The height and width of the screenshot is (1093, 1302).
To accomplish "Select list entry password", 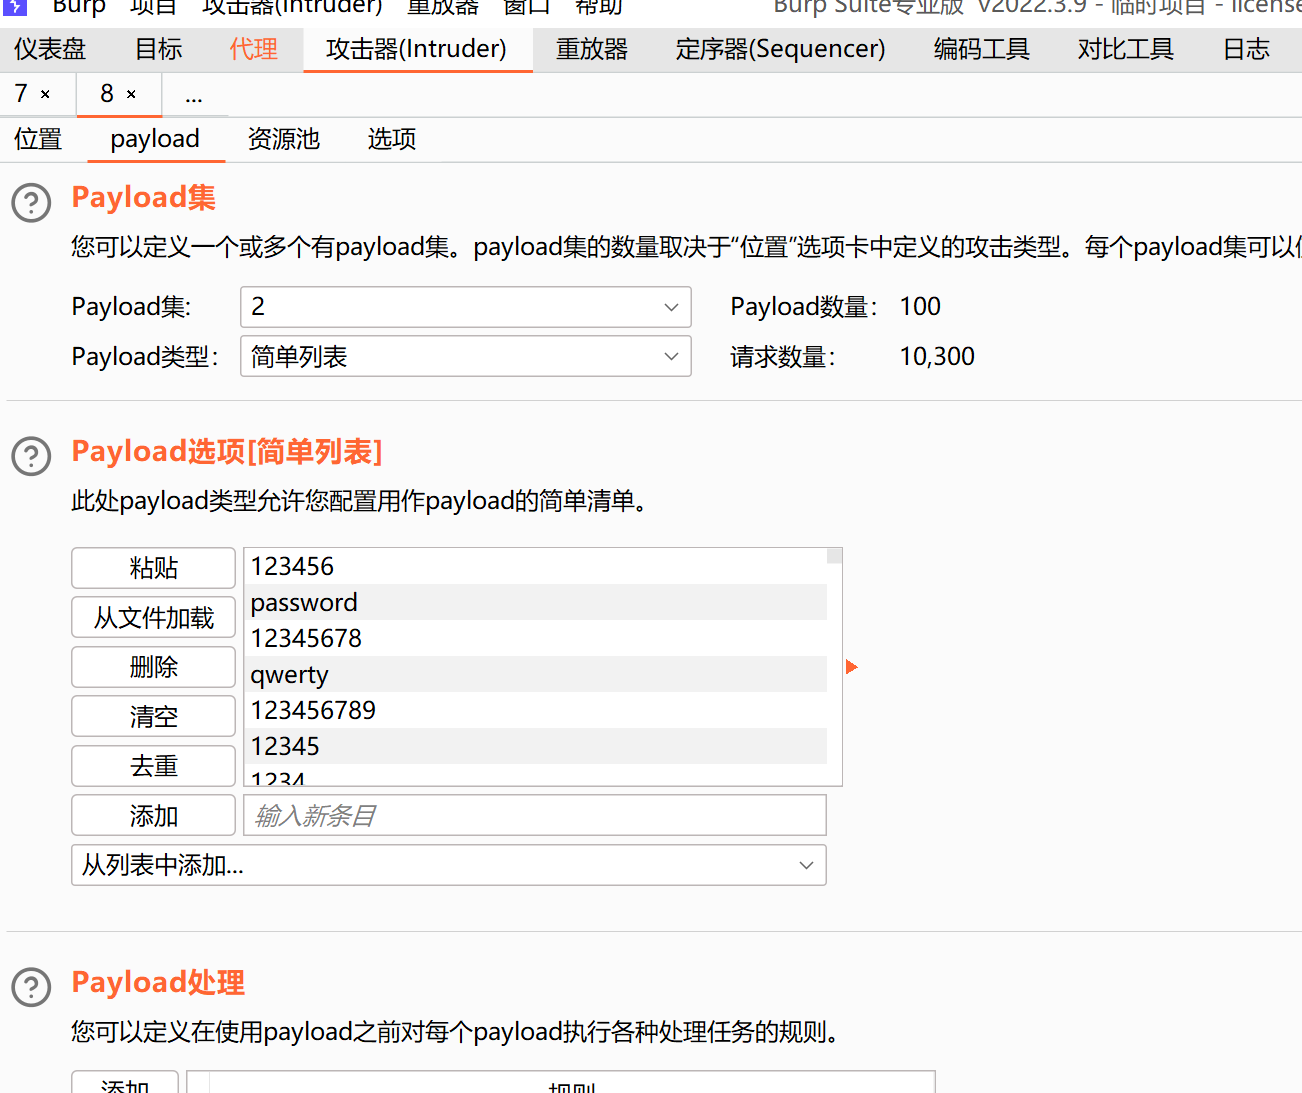I will tap(536, 602).
